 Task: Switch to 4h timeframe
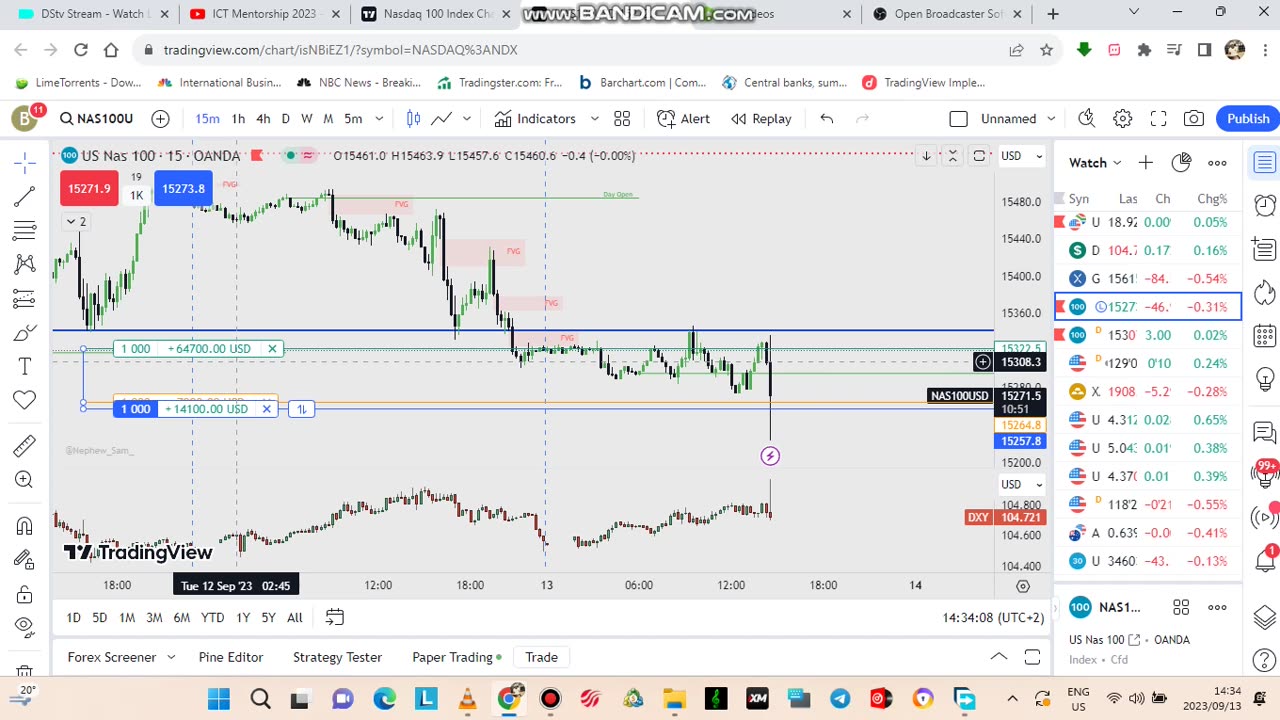(x=263, y=118)
